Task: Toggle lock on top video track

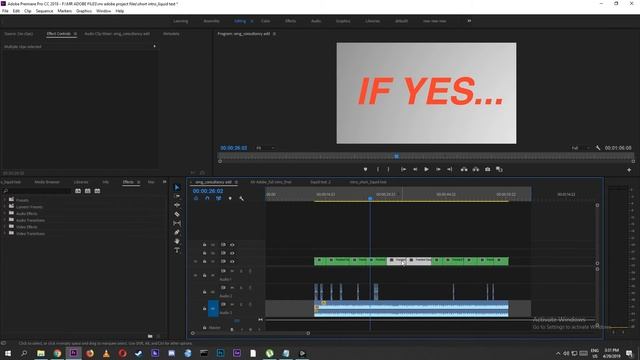Action: tap(204, 245)
